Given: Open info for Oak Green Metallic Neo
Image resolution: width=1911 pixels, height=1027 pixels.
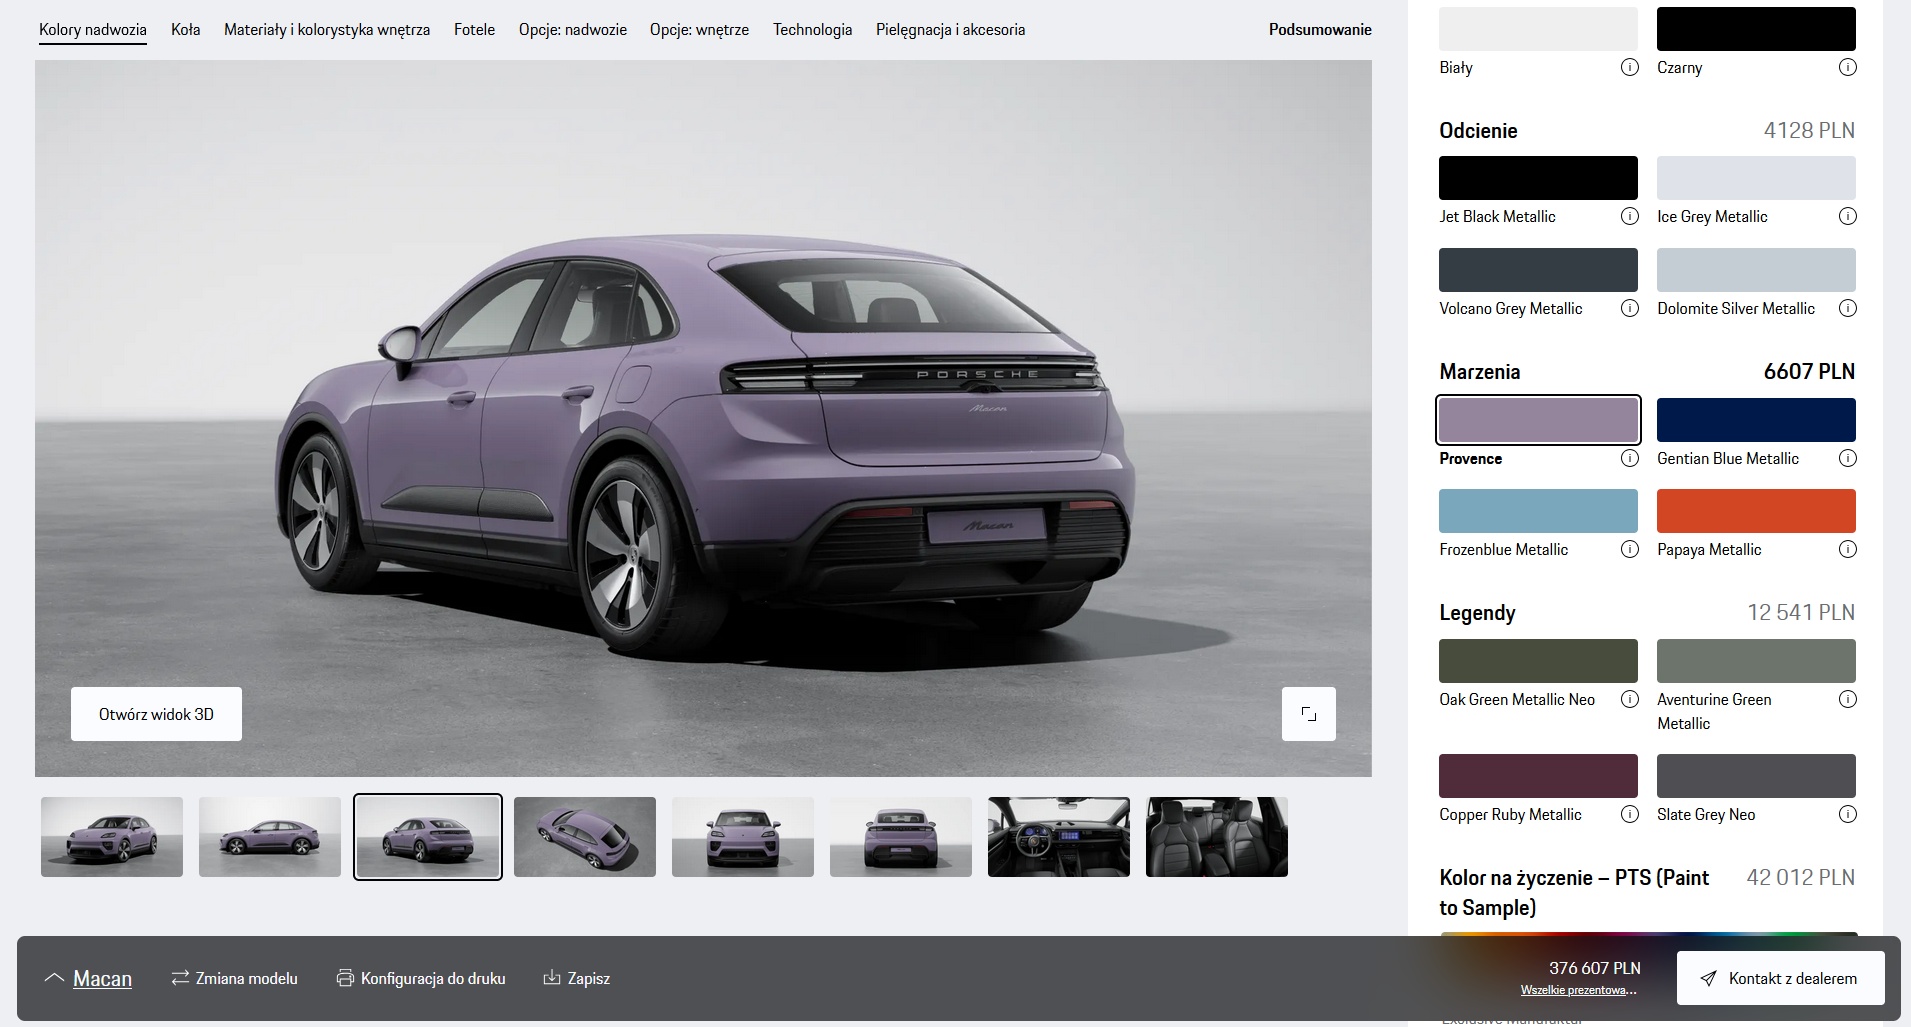Looking at the screenshot, I should click(x=1629, y=699).
